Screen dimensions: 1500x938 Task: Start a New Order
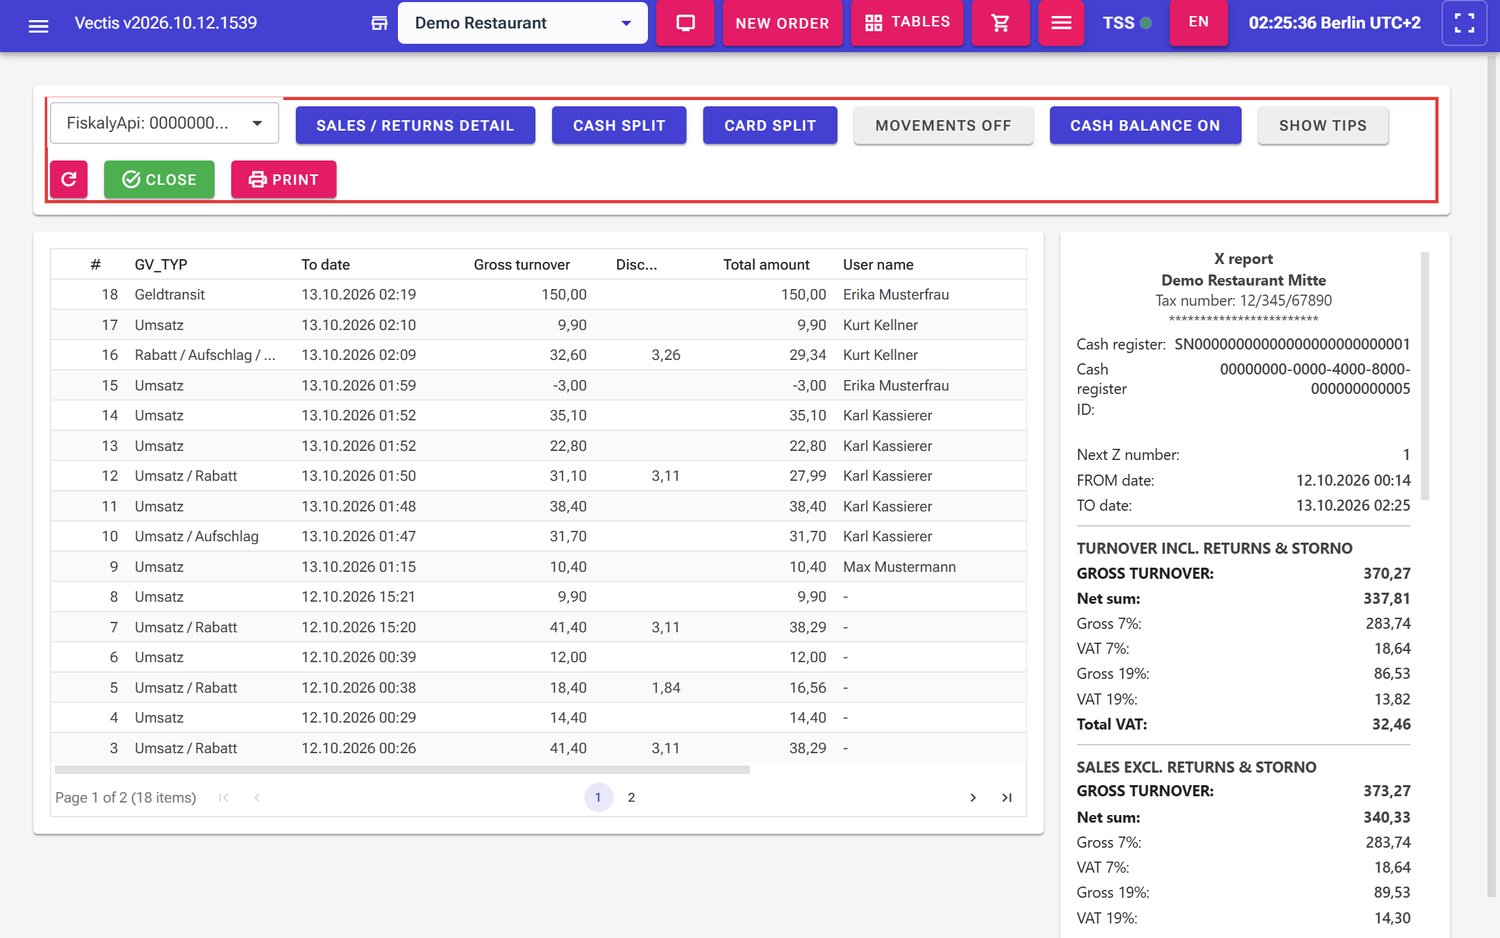782,23
